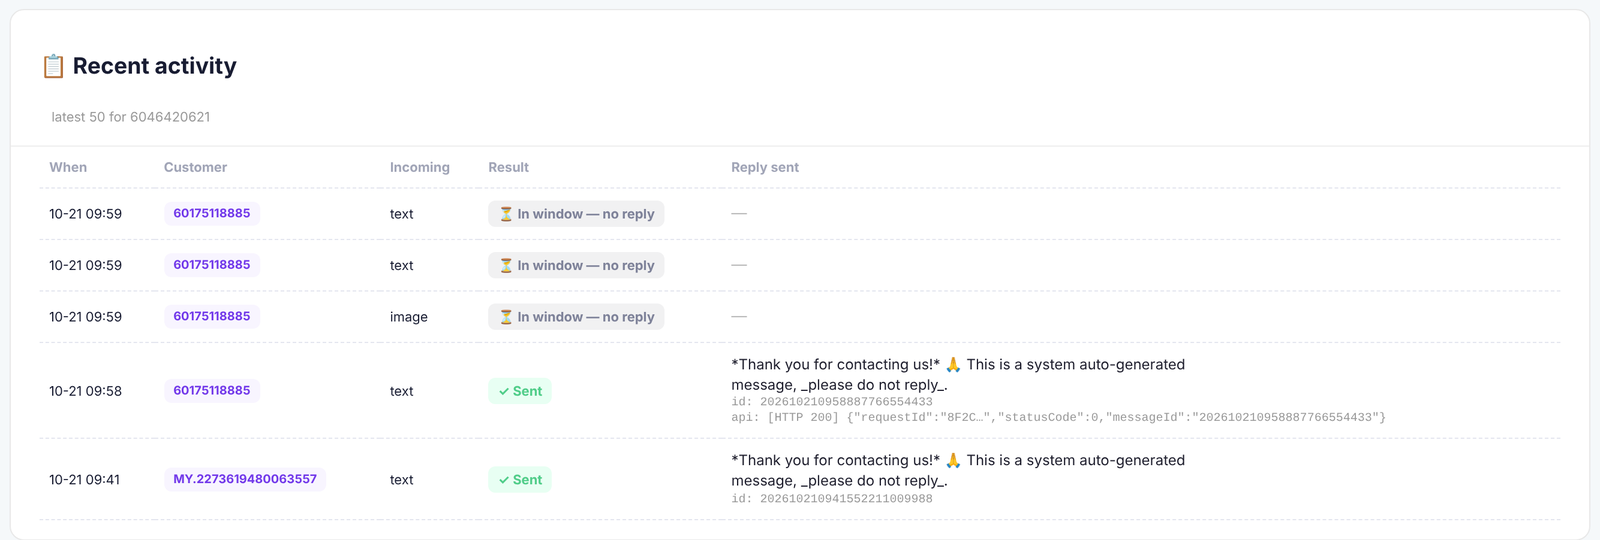Click the 'Thank you for contacting us!' reply at 09:41
Viewport: 1600px width, 540px height.
tap(958, 471)
